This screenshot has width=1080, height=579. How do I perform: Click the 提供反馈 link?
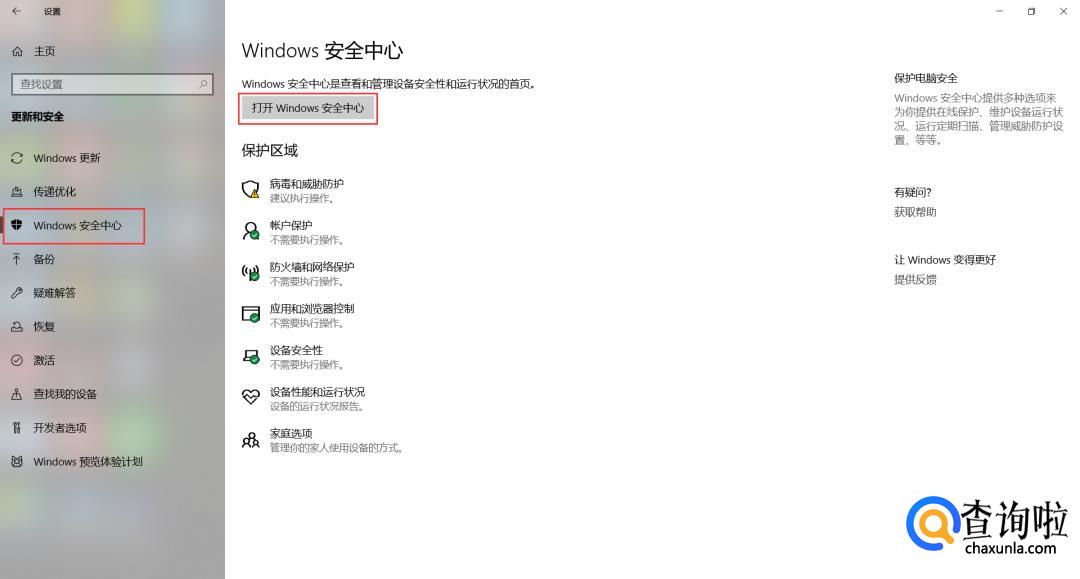pos(915,280)
